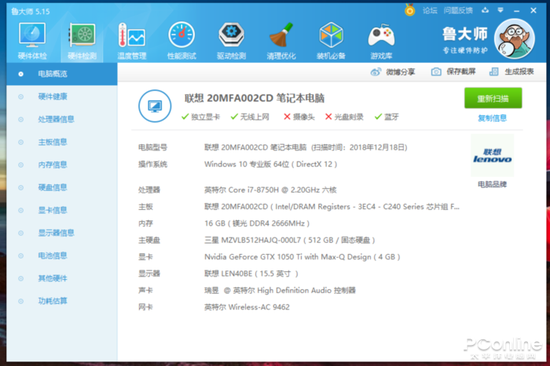Viewport: 550px width, 366px height.
Task: Click 保存截屏 save screenshot
Action: [453, 72]
